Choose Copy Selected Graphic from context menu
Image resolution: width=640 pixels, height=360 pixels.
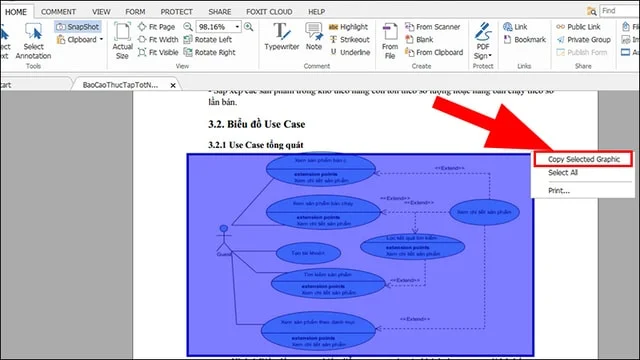583,159
